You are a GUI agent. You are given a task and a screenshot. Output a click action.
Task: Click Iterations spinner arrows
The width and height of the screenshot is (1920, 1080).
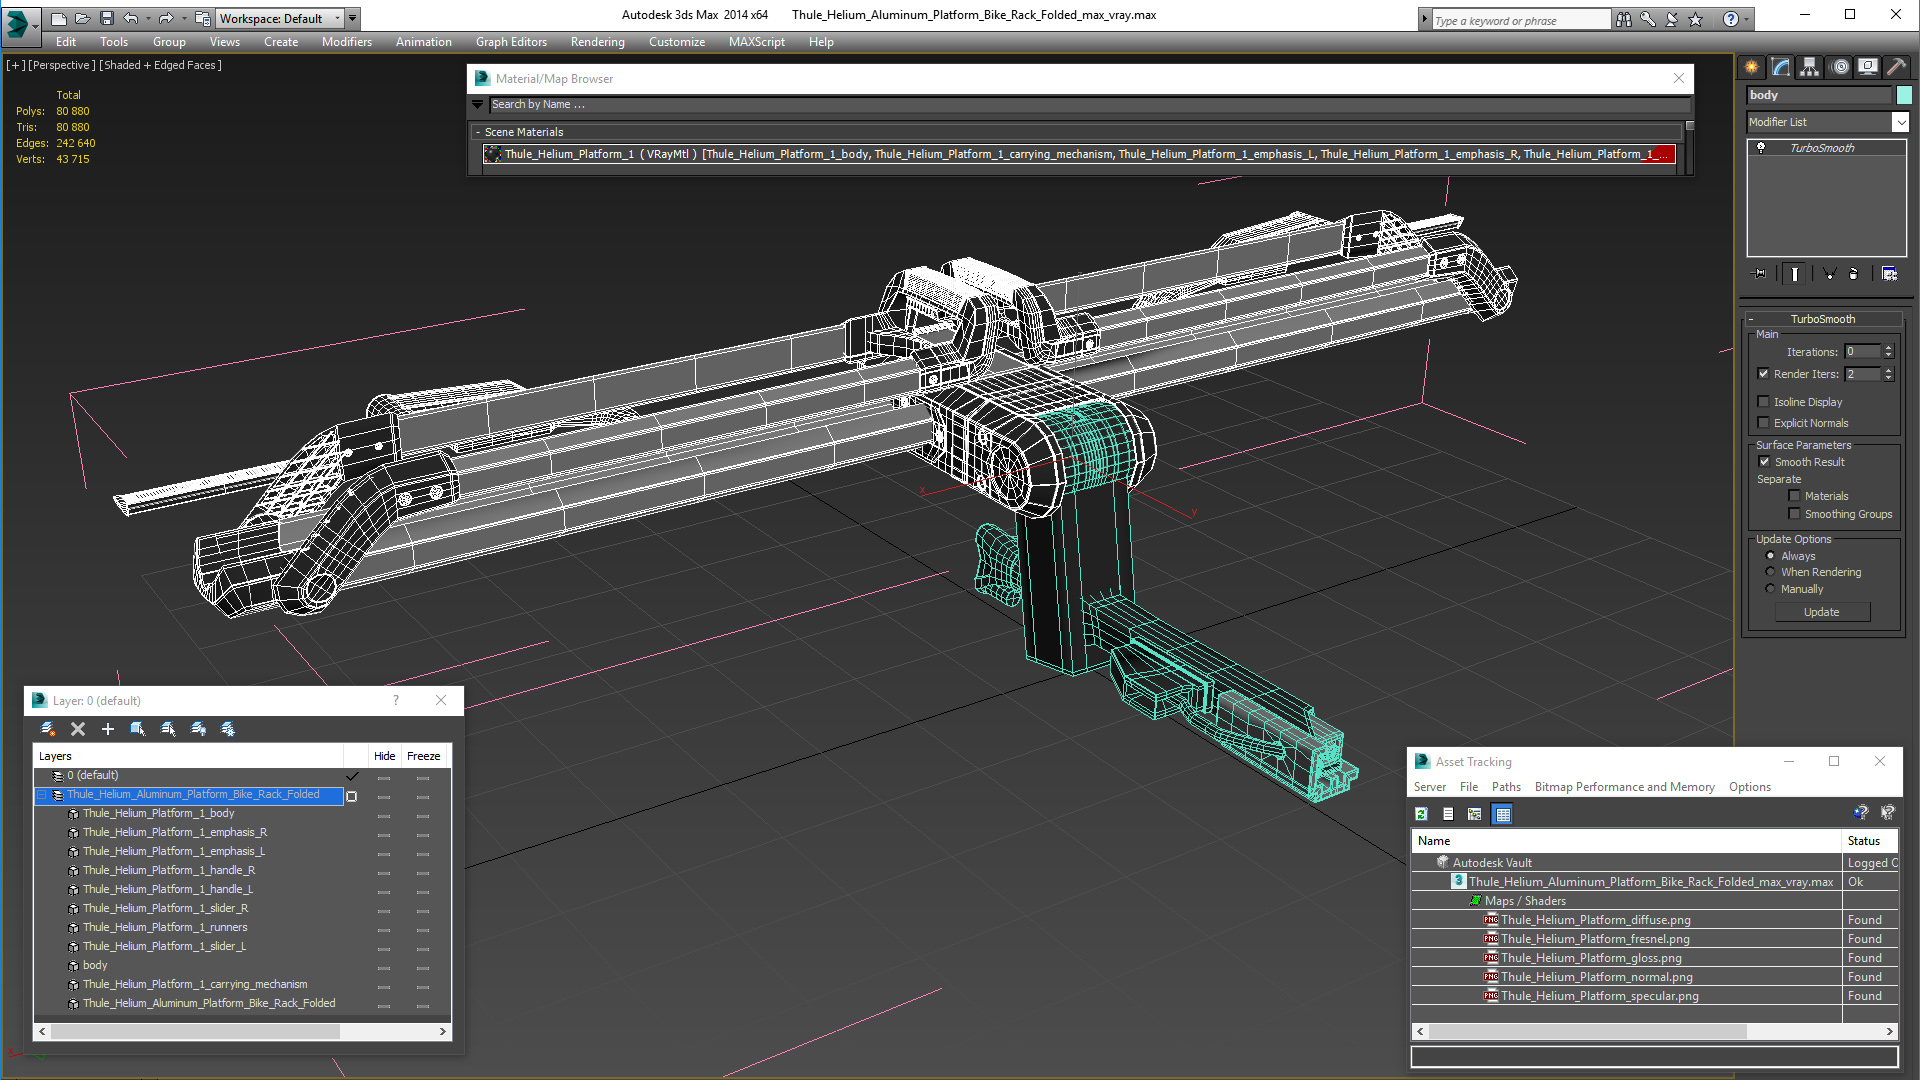click(1888, 352)
